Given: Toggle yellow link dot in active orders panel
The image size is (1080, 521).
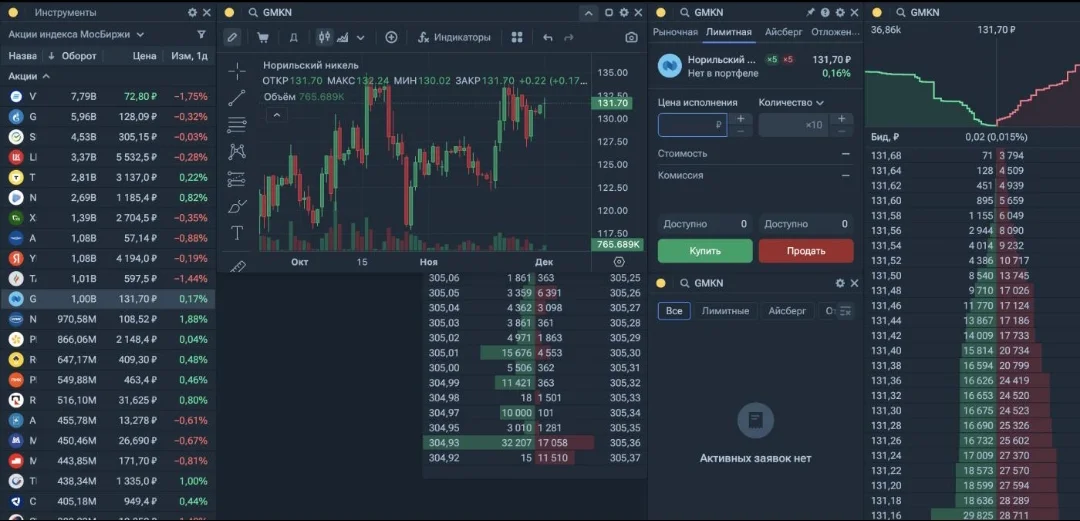Looking at the screenshot, I should point(661,283).
